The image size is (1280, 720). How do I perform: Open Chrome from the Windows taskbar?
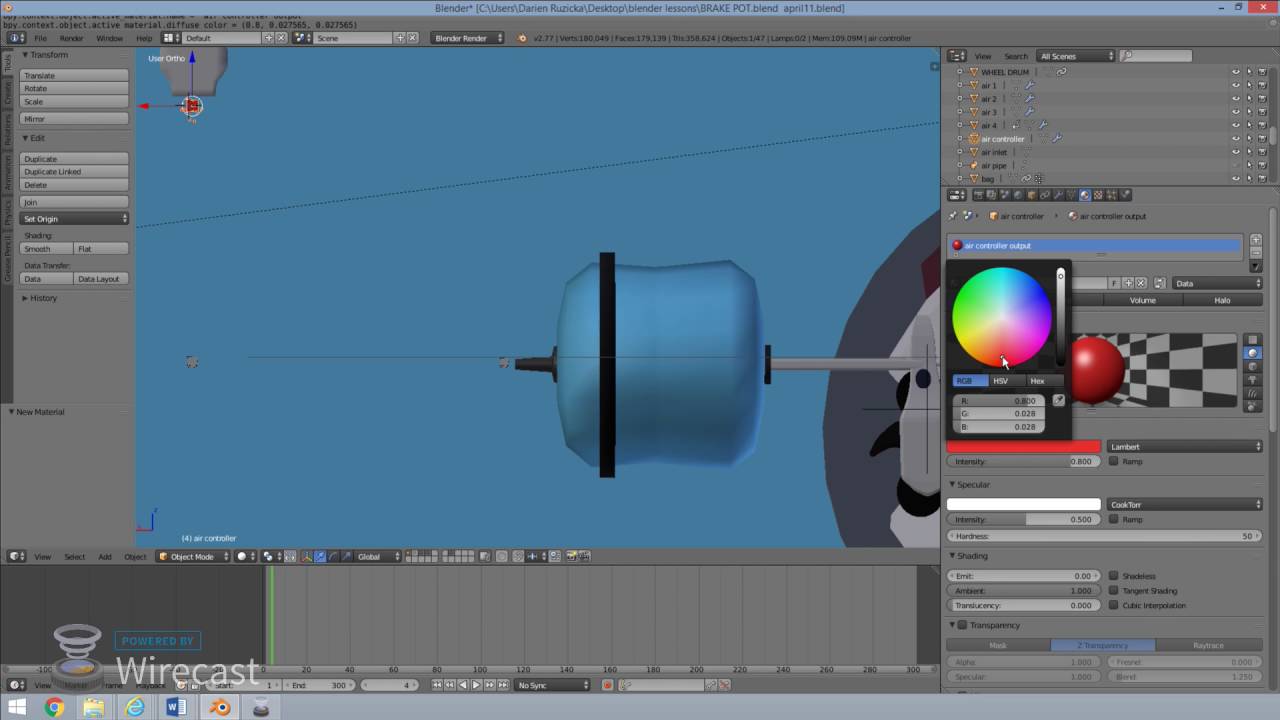pos(54,707)
